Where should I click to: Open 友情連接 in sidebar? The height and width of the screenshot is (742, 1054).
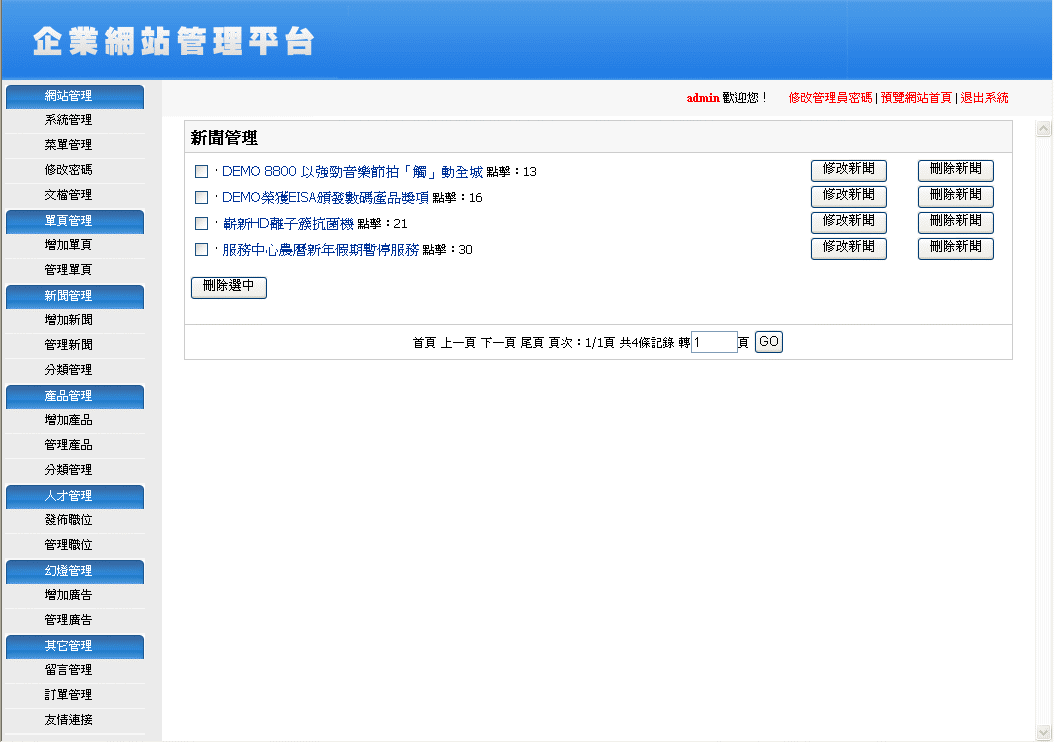pos(68,720)
